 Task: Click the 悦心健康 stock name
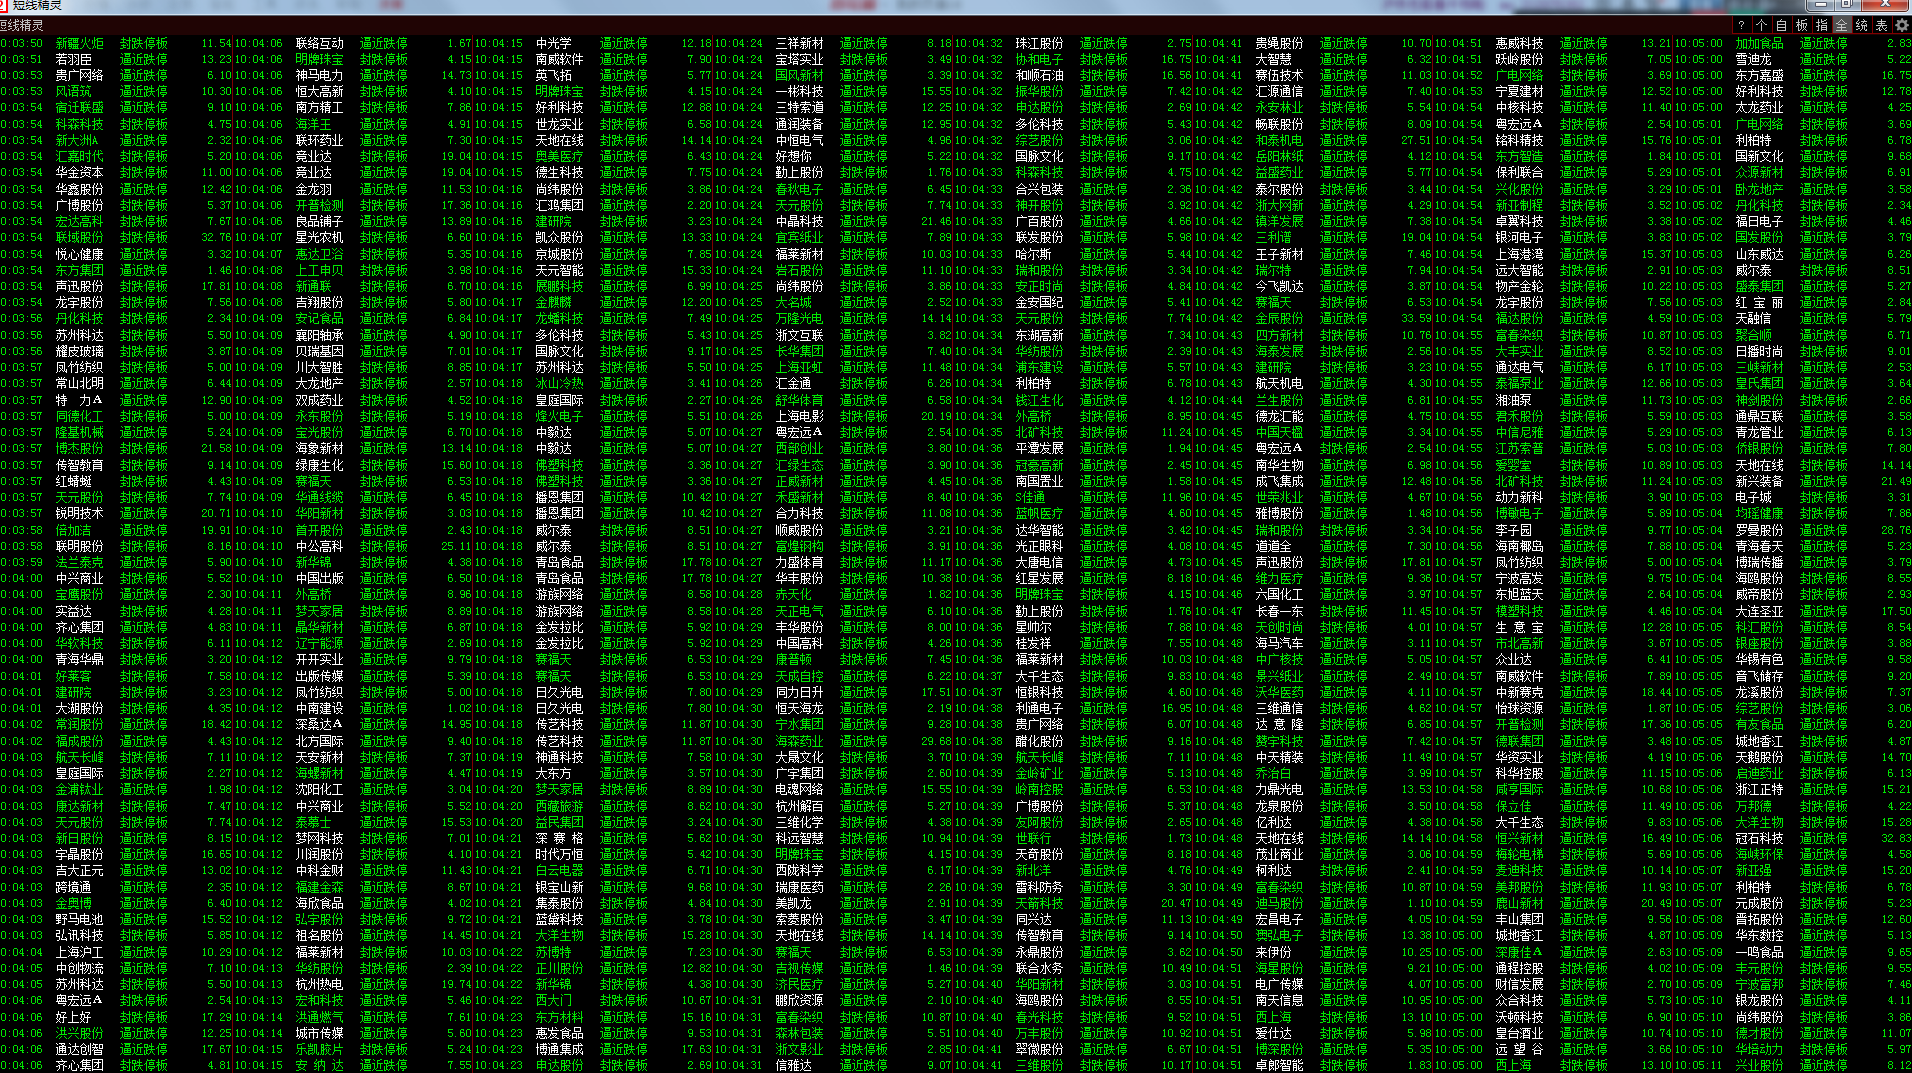[x=79, y=254]
